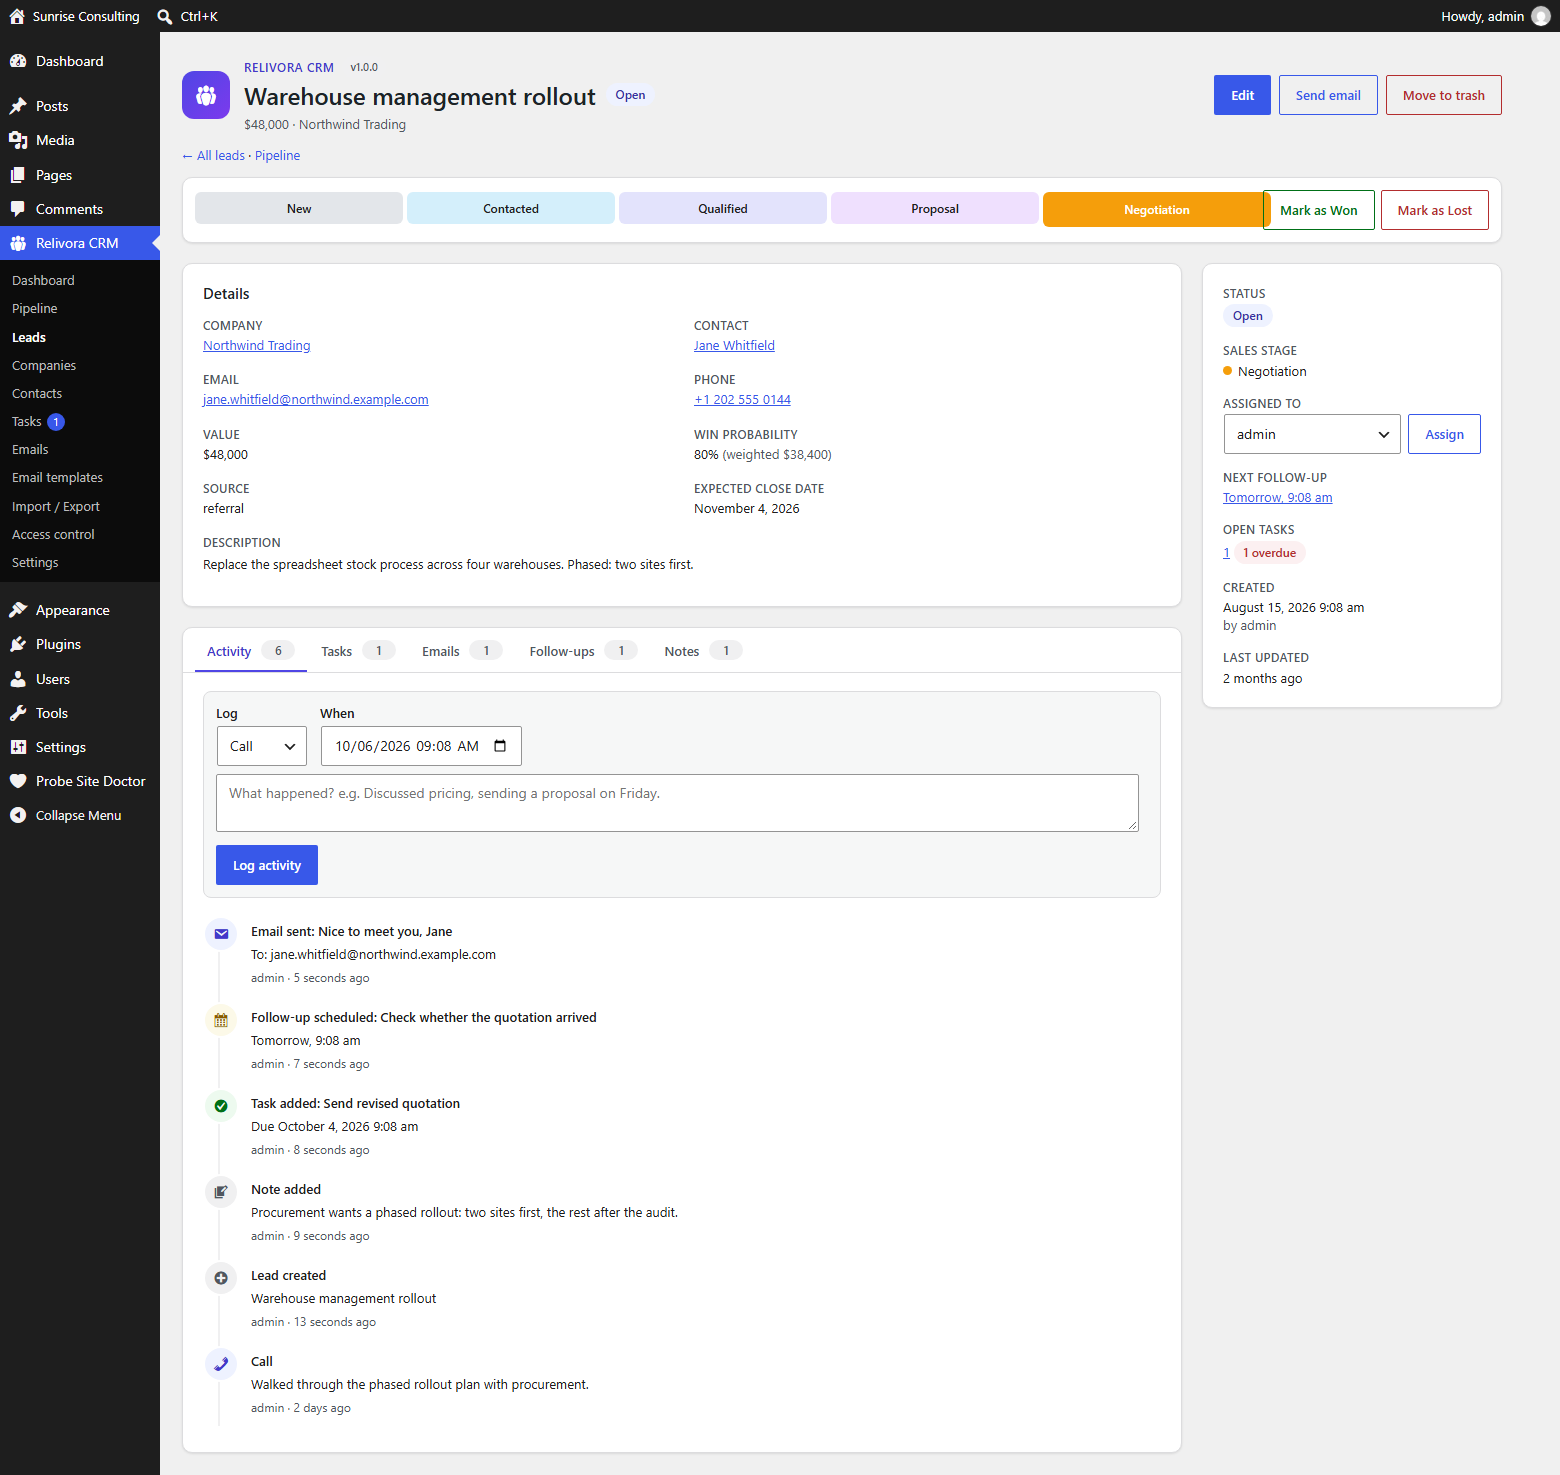Open the Pages icon in sidebar
Screen dimensions: 1560x1475
(18, 175)
